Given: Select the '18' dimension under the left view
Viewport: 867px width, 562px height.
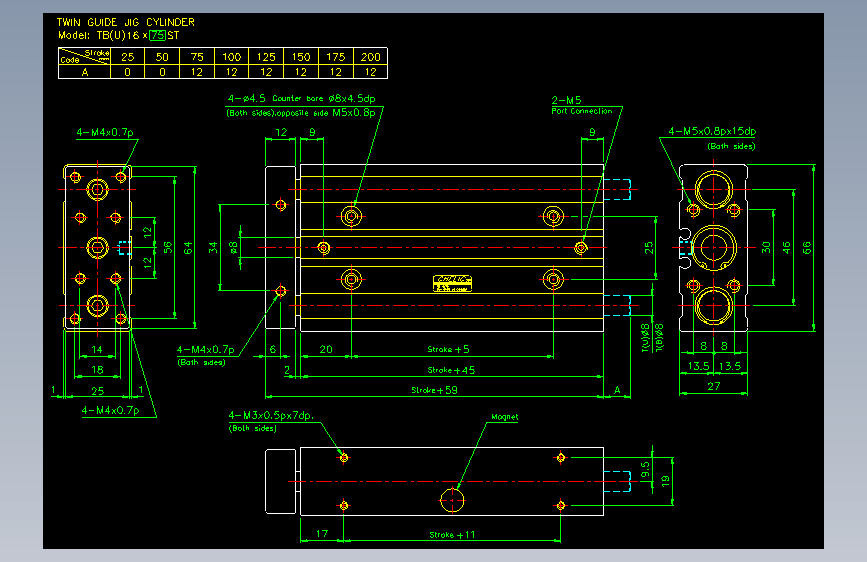Looking at the screenshot, I should coord(97,370).
